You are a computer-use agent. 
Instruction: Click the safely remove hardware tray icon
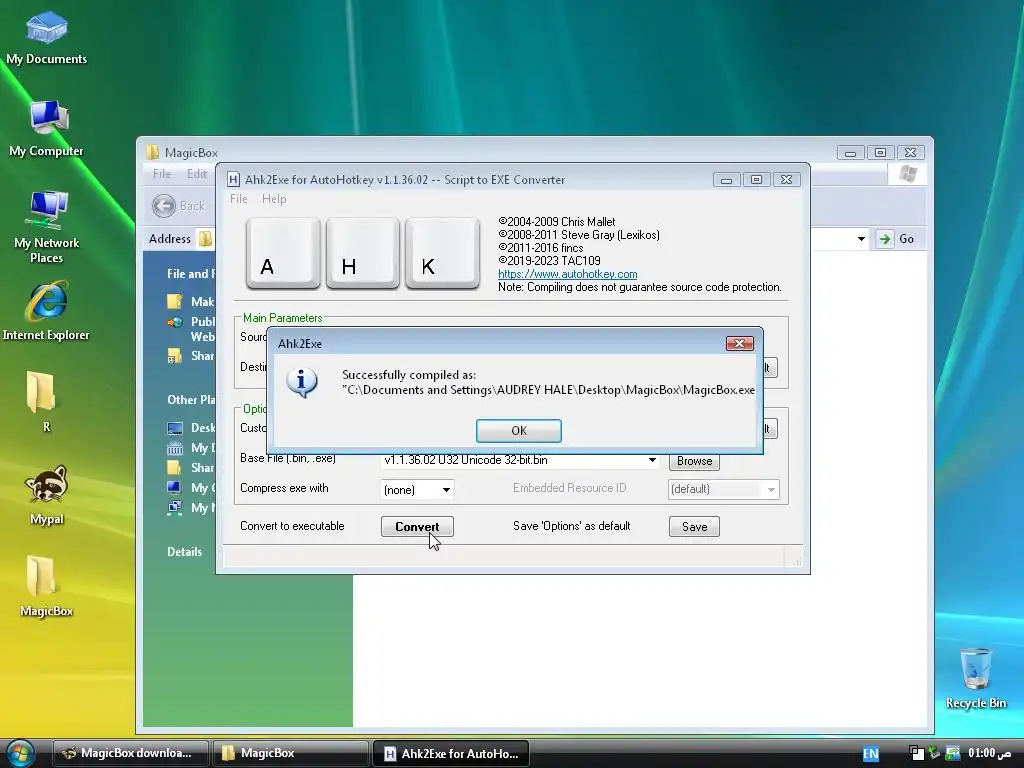[935, 753]
